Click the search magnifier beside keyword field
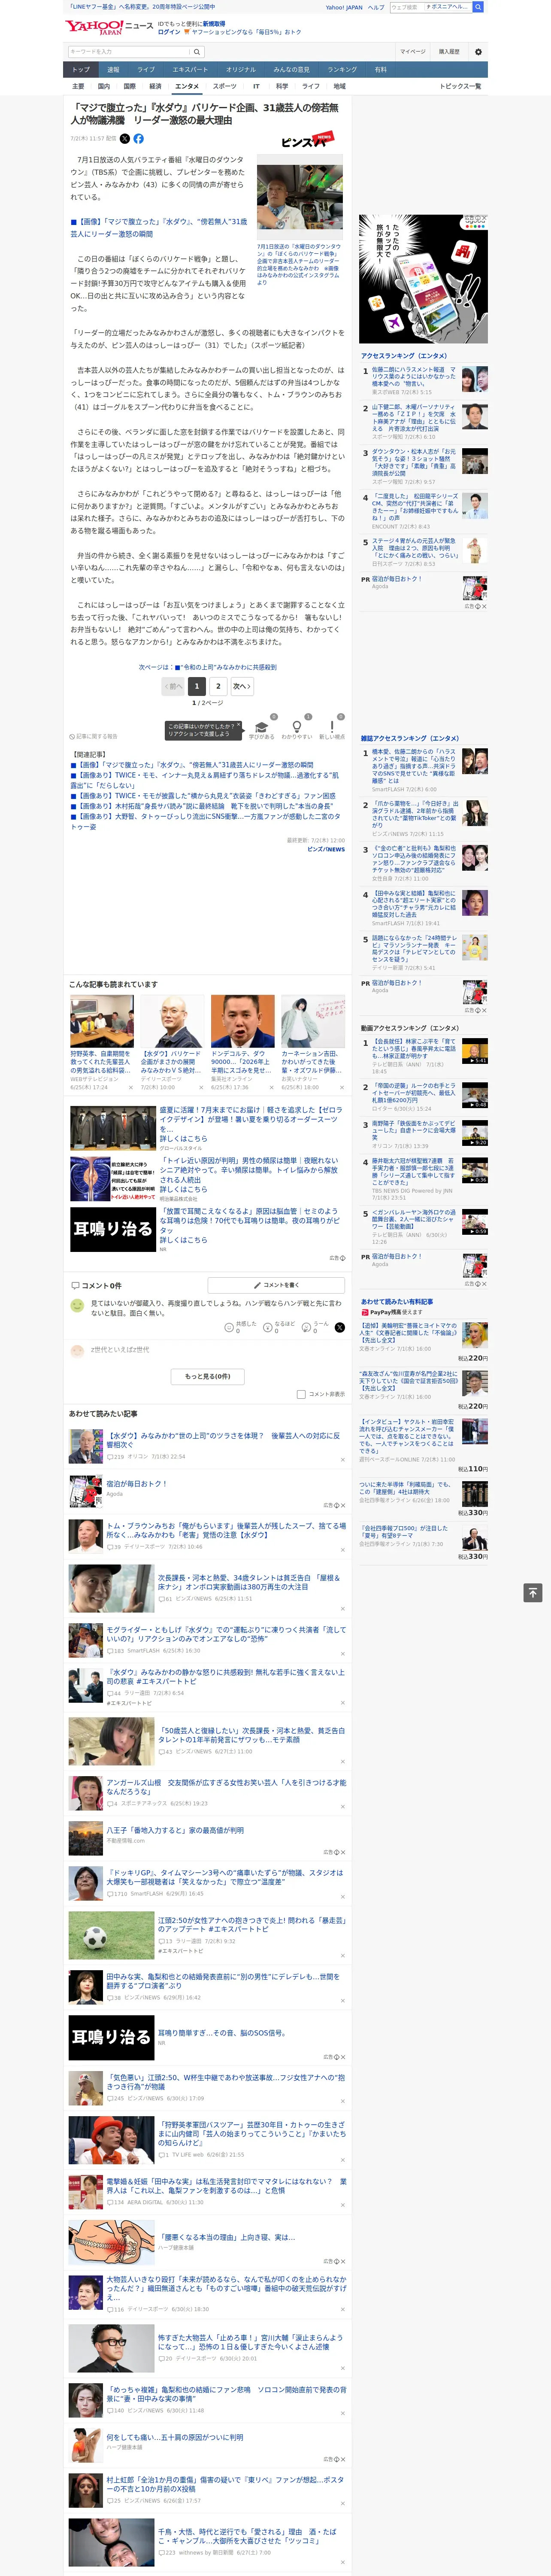Viewport: 551px width, 2576px height. pyautogui.click(x=197, y=51)
